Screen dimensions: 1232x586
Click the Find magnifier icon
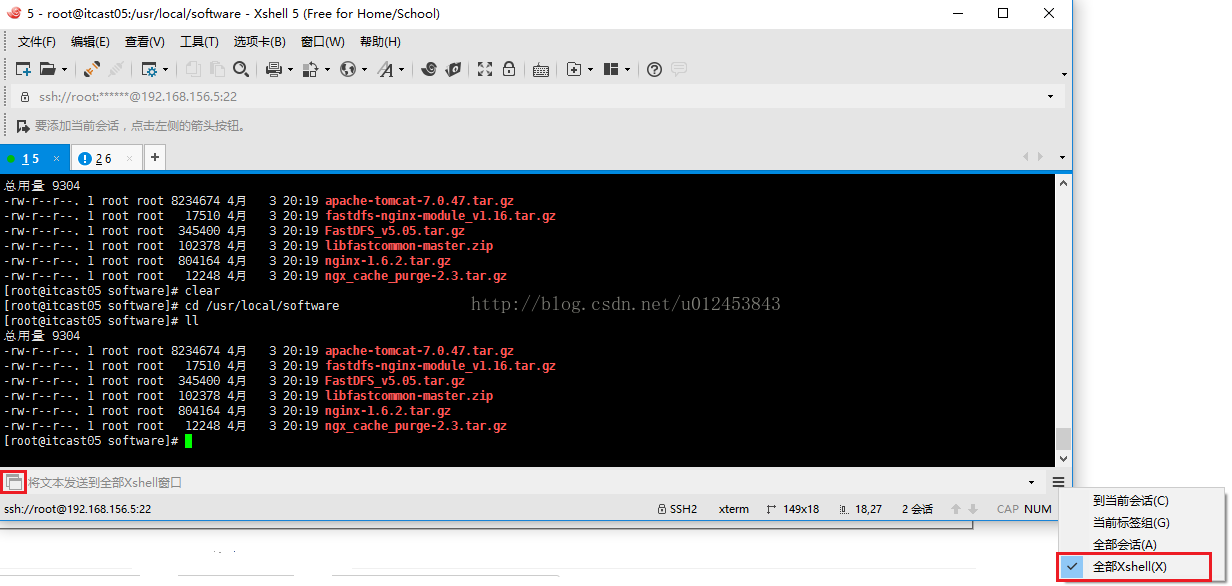pos(241,69)
